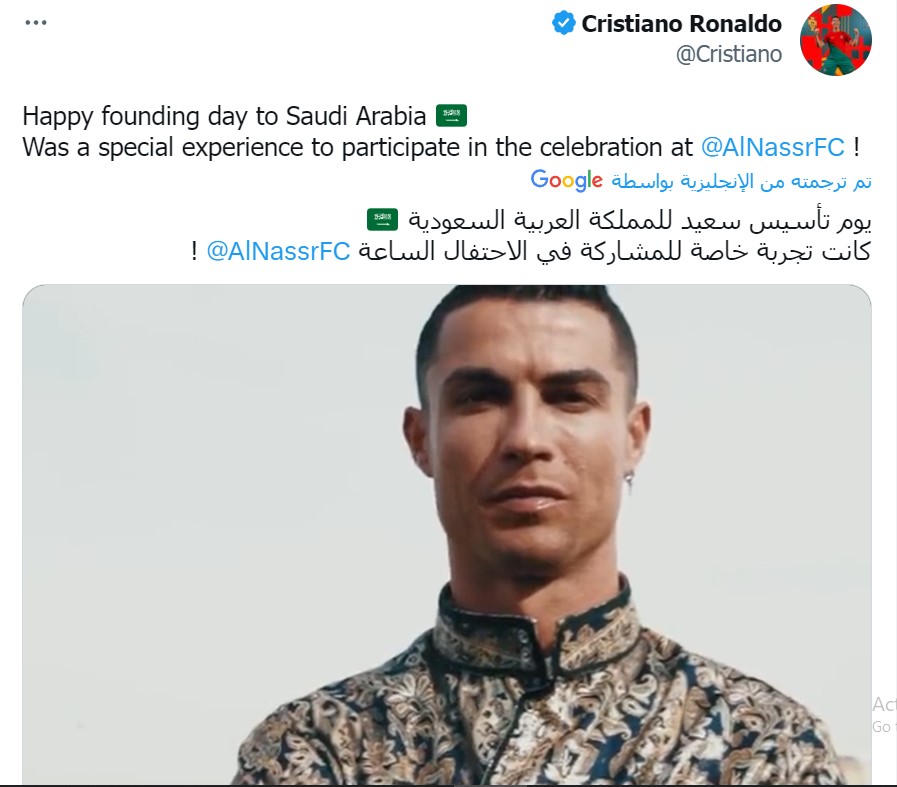
Task: Click the 'Was a special experience' sentence
Action: 440,148
